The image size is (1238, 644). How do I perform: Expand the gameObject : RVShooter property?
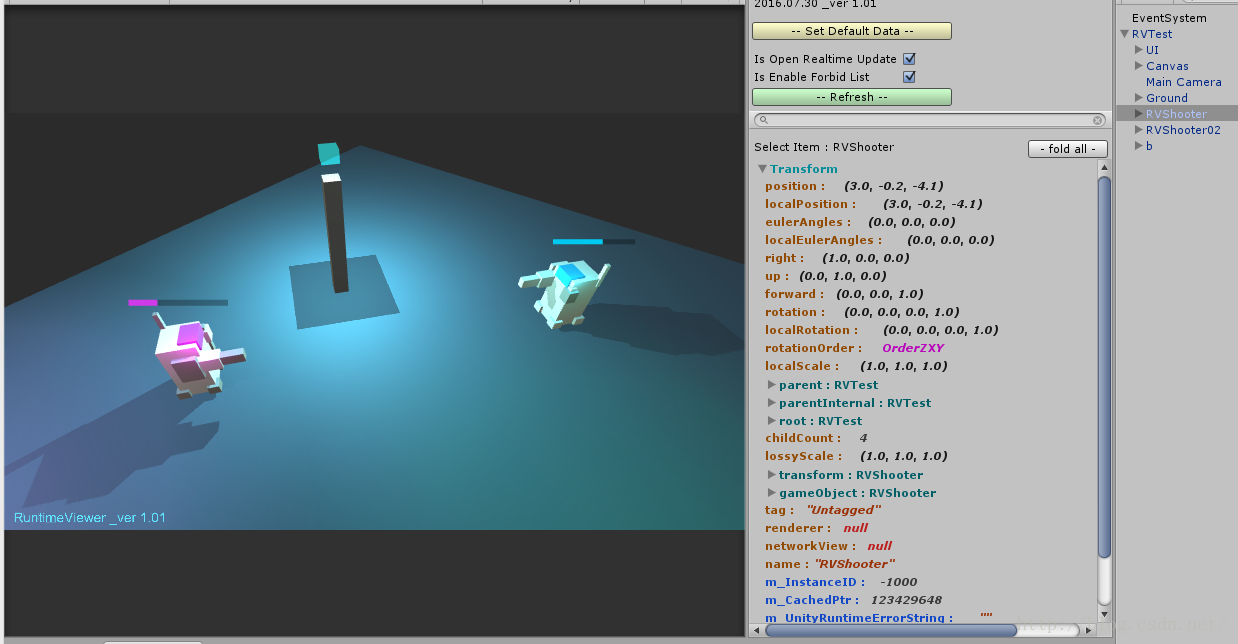tap(771, 493)
